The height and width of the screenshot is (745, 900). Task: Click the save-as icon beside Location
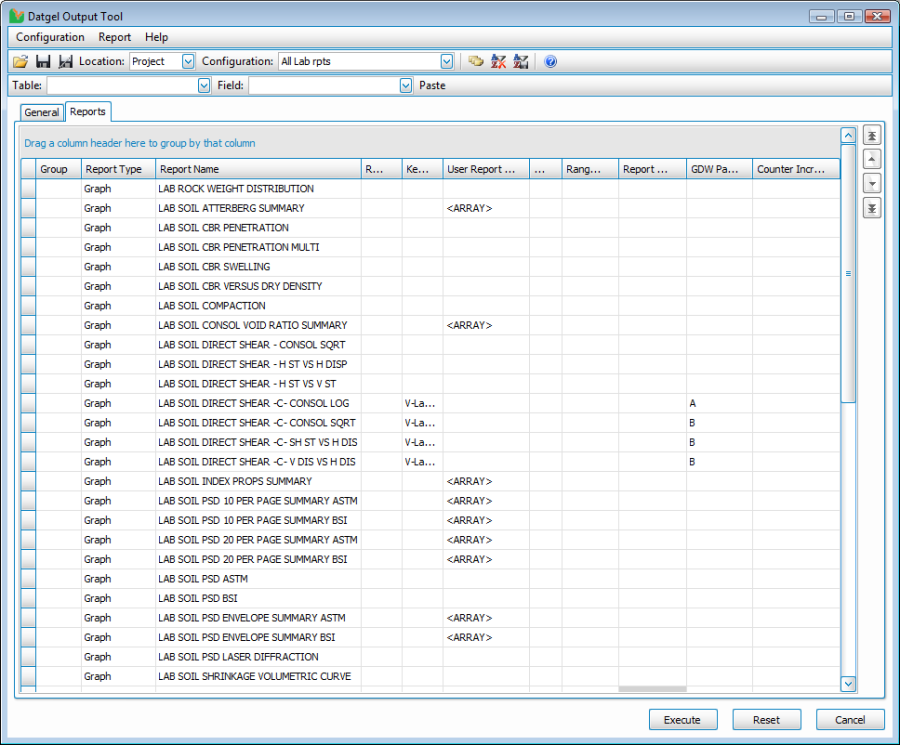point(65,62)
